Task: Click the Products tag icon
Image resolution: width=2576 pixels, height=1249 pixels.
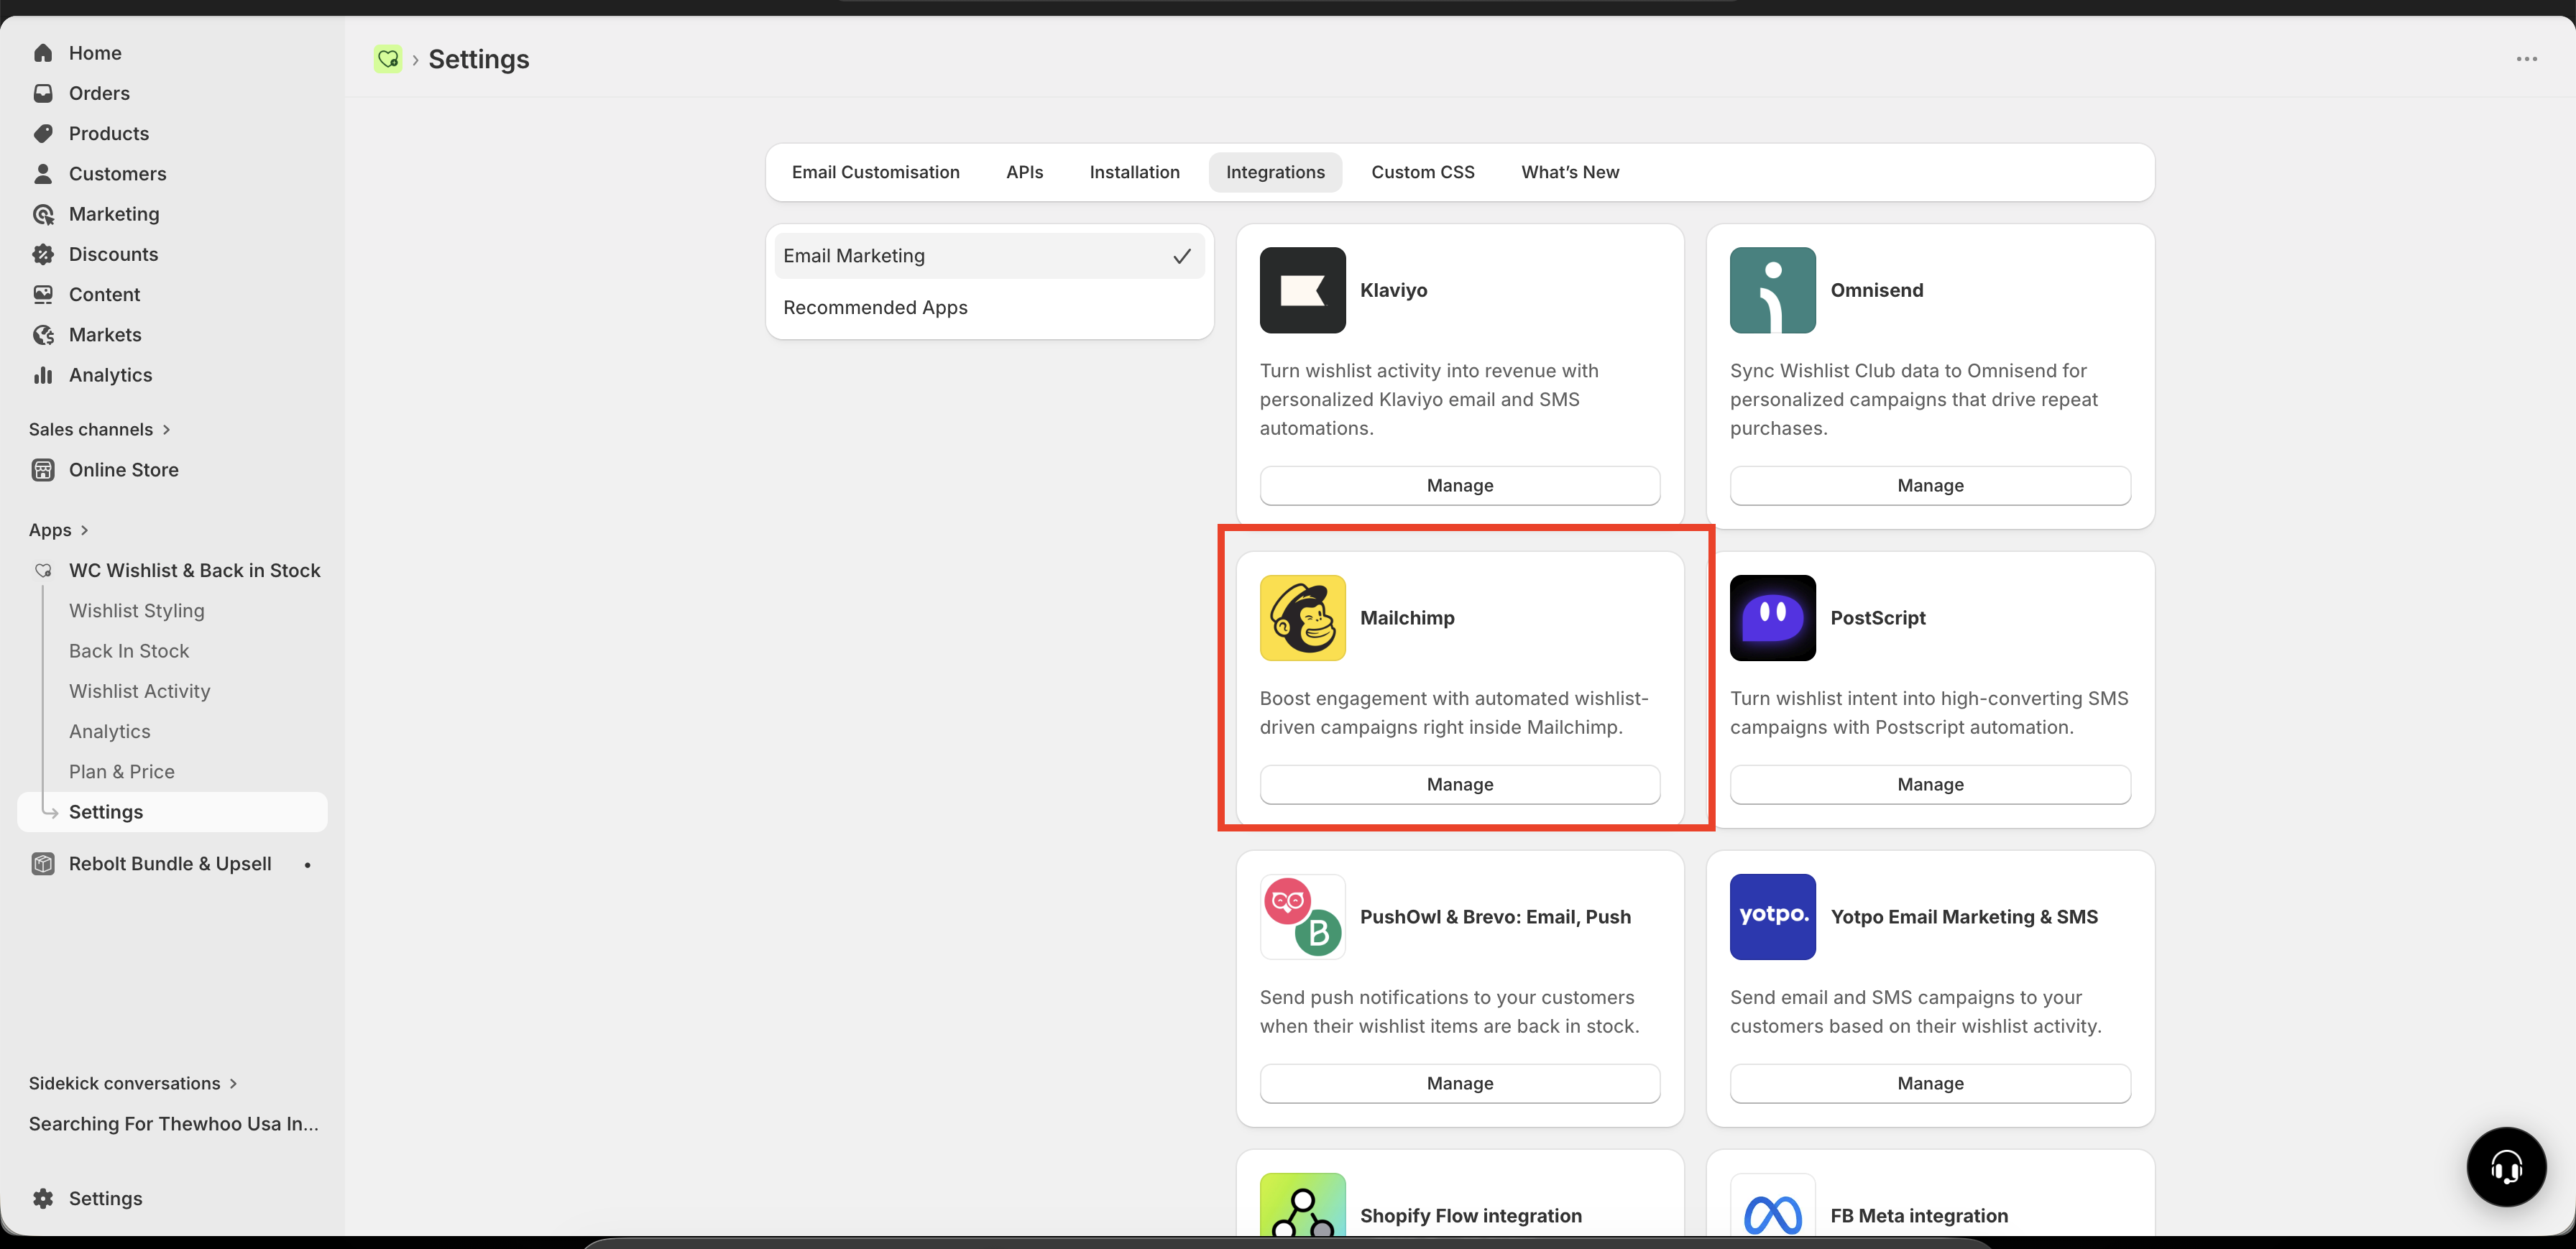Action: click(43, 133)
